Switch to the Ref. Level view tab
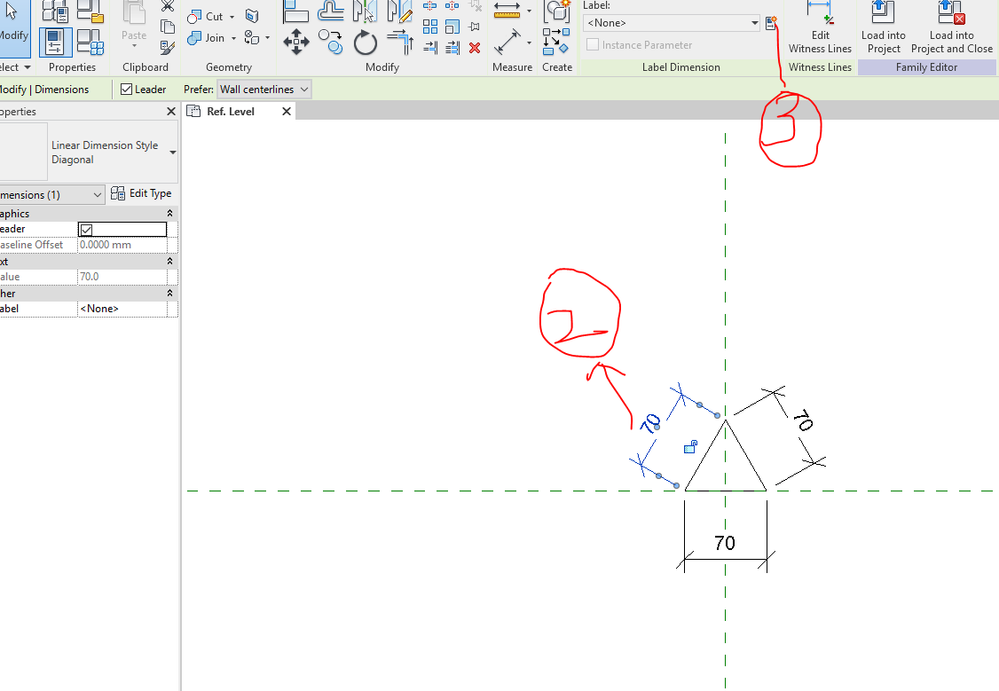Screen dimensions: 999x691 (x=231, y=111)
